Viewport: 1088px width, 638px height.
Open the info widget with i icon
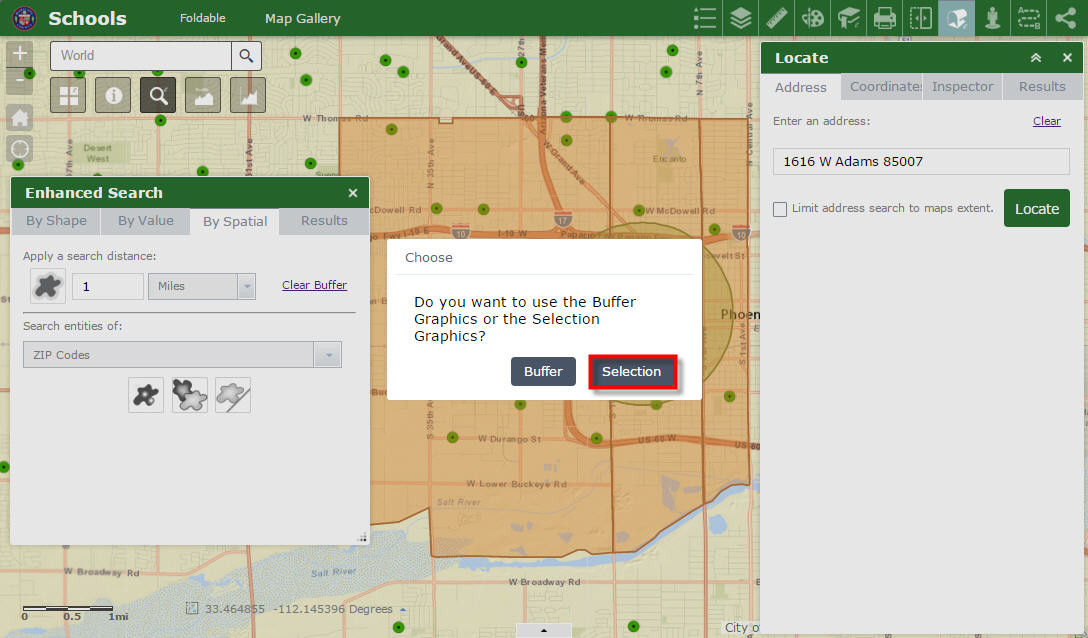pyautogui.click(x=113, y=95)
